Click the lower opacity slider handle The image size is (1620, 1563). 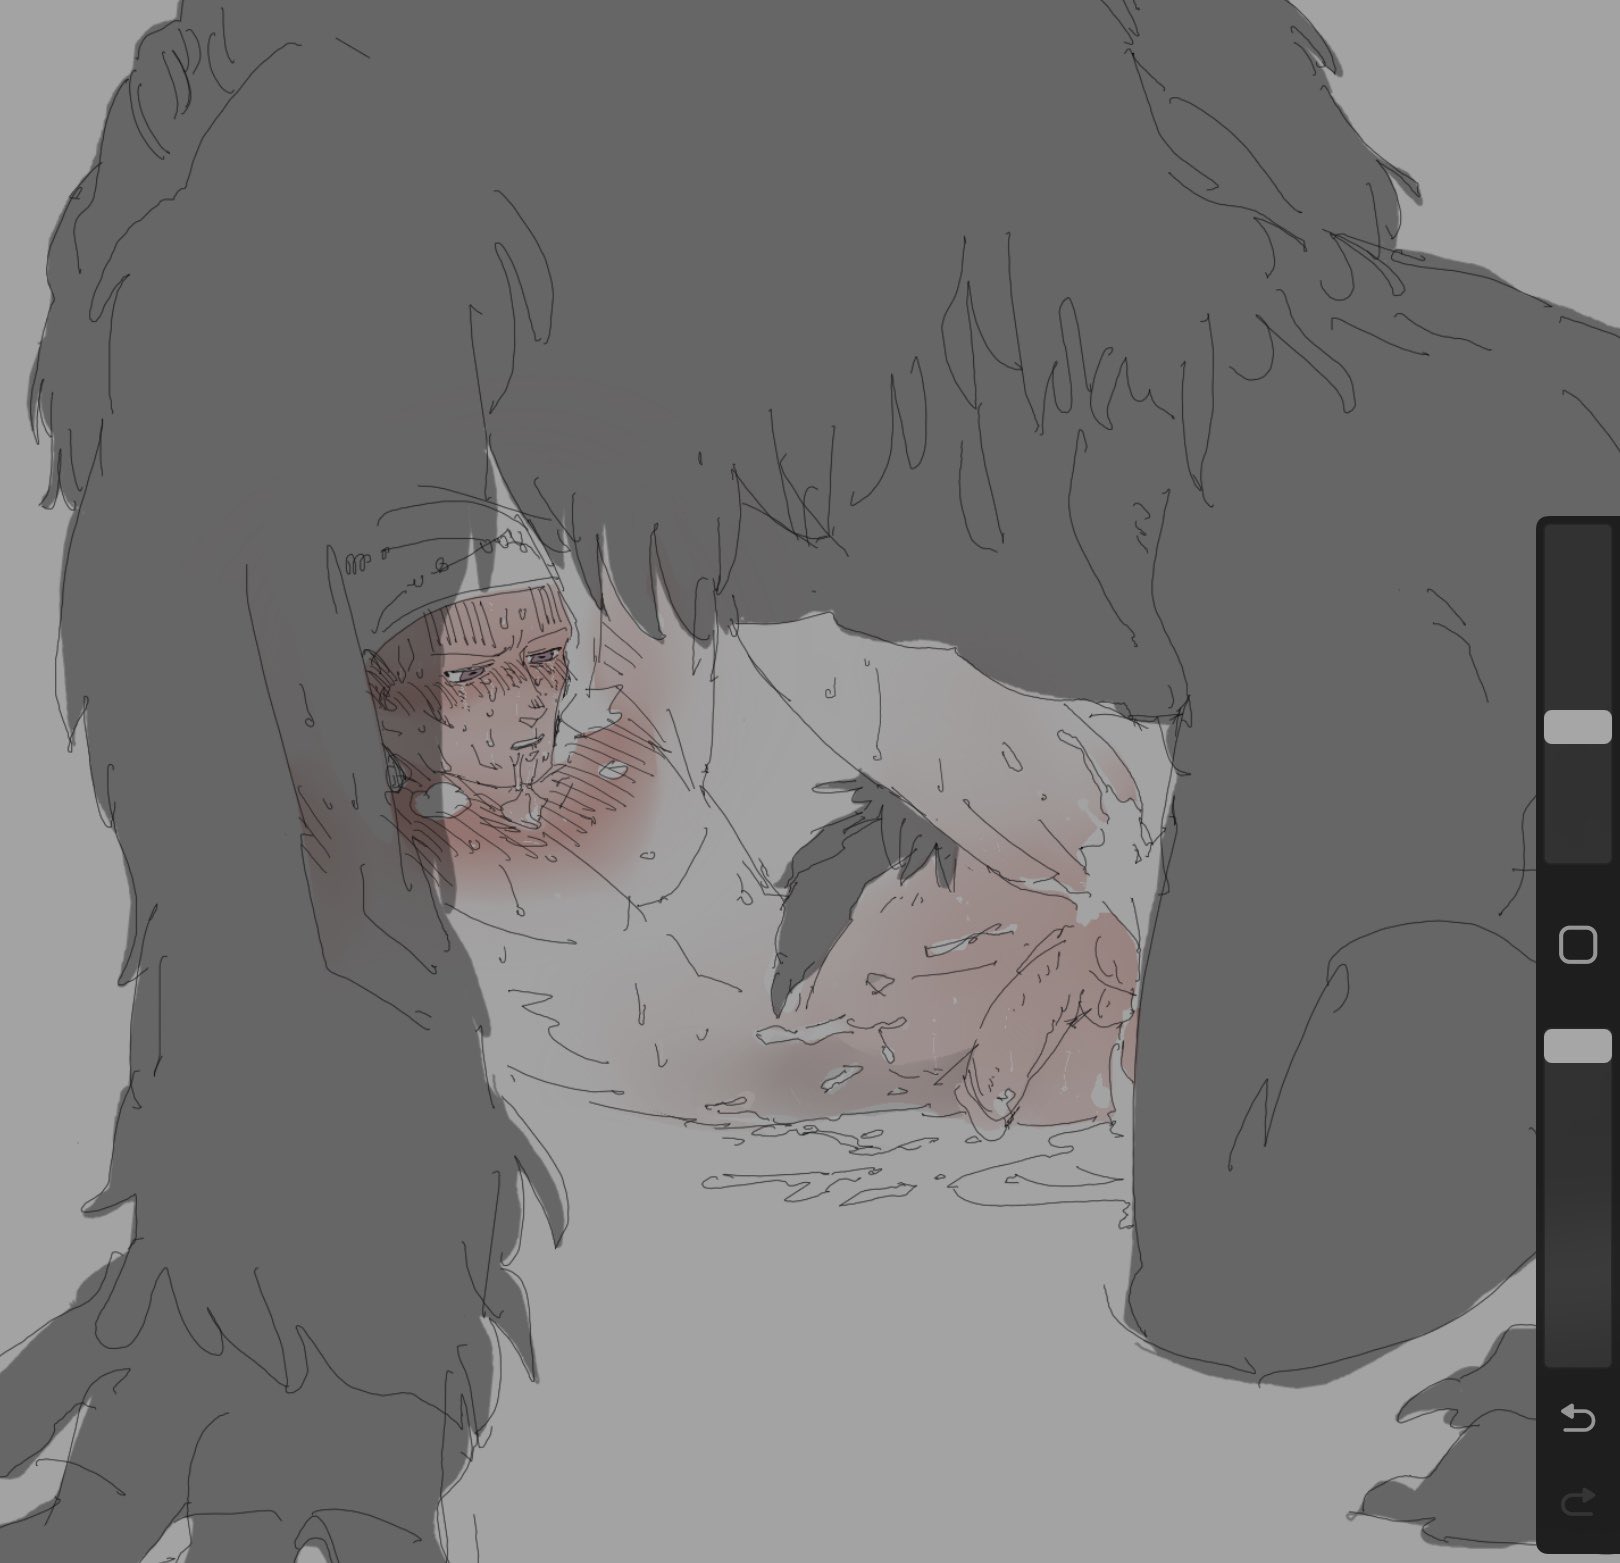tap(1577, 1045)
